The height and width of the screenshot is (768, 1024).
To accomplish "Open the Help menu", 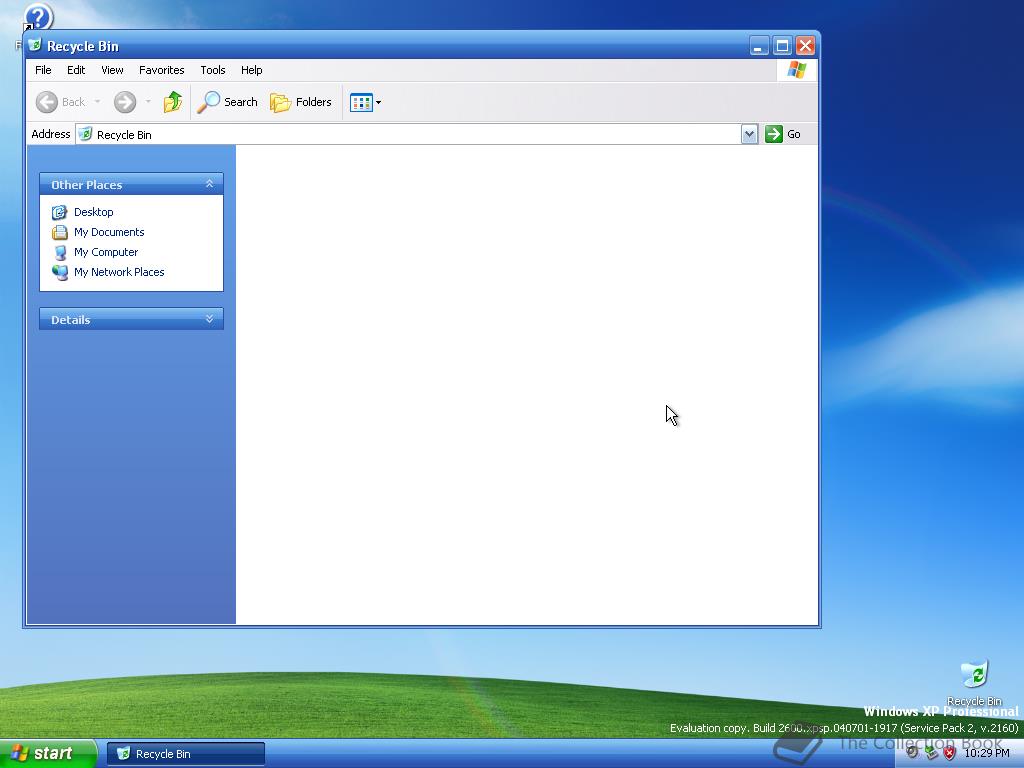I will (x=251, y=70).
